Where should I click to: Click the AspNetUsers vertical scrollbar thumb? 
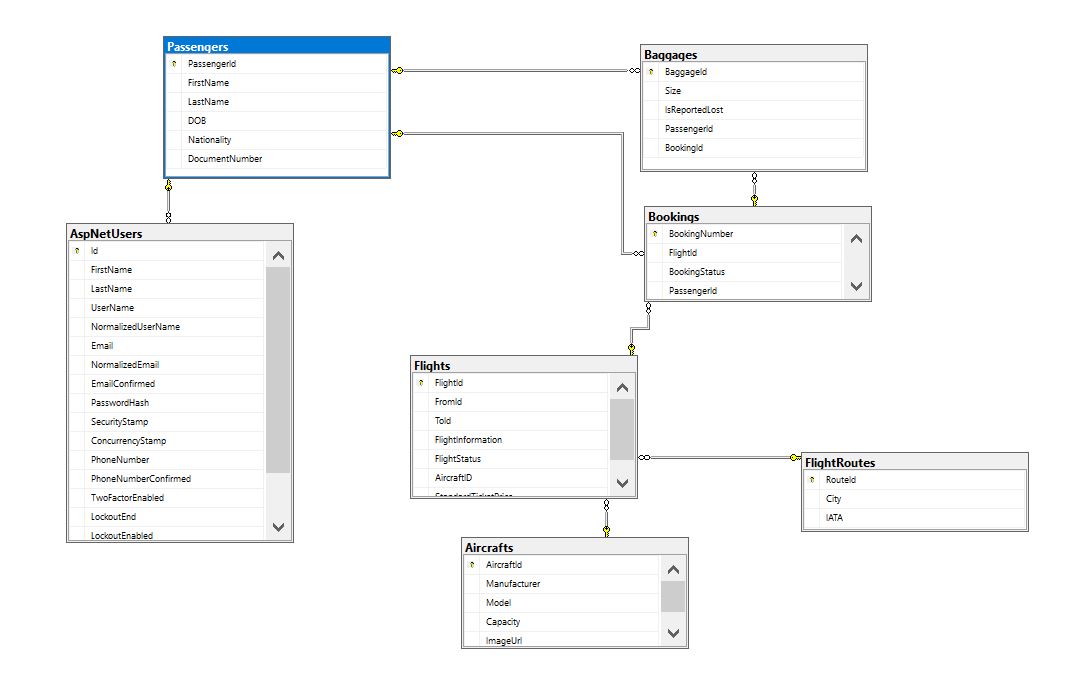tap(278, 370)
